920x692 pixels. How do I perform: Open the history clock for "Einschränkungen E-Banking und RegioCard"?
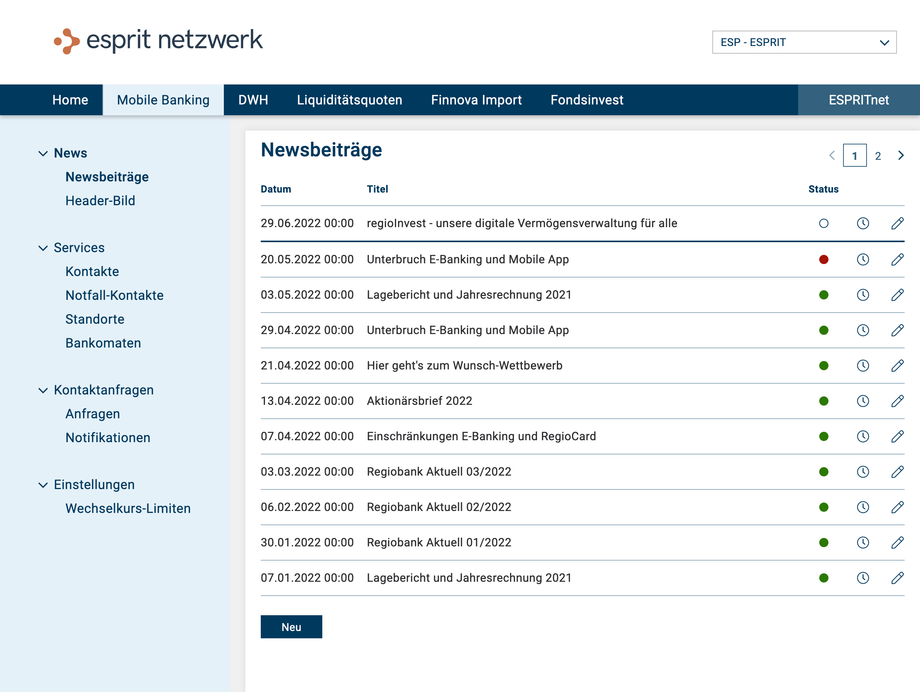863,436
